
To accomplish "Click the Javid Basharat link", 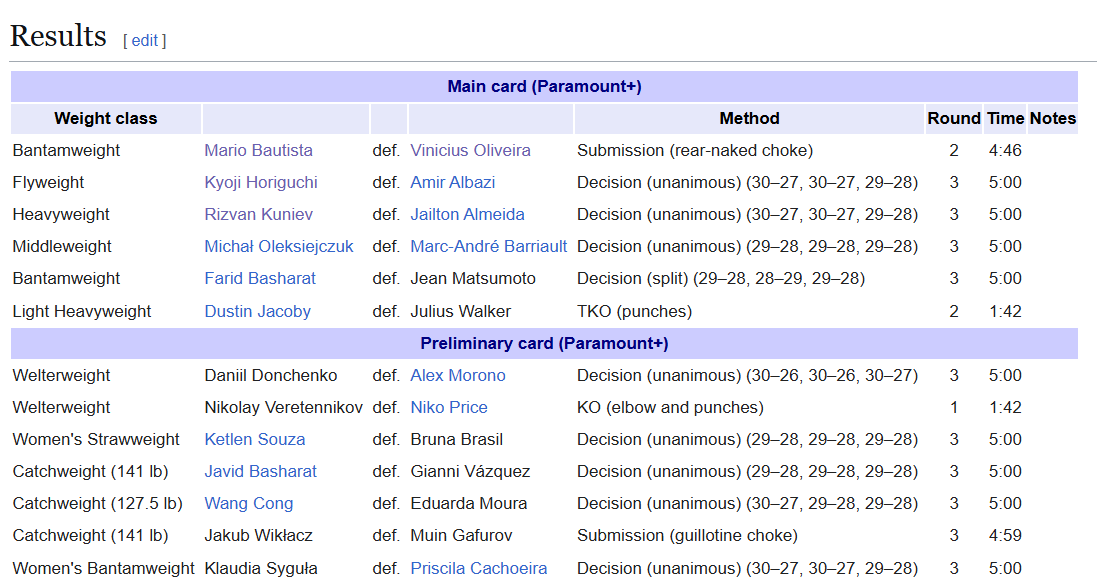I will (x=260, y=471).
